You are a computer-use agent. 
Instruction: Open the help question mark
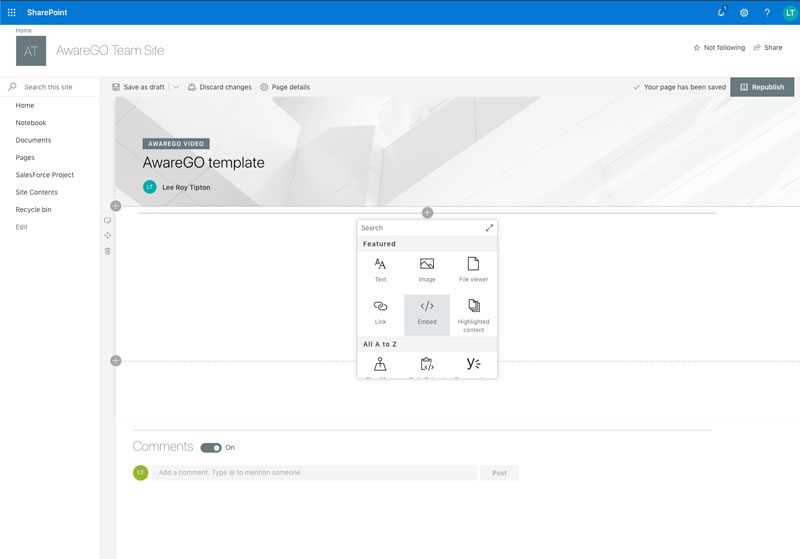coord(767,13)
